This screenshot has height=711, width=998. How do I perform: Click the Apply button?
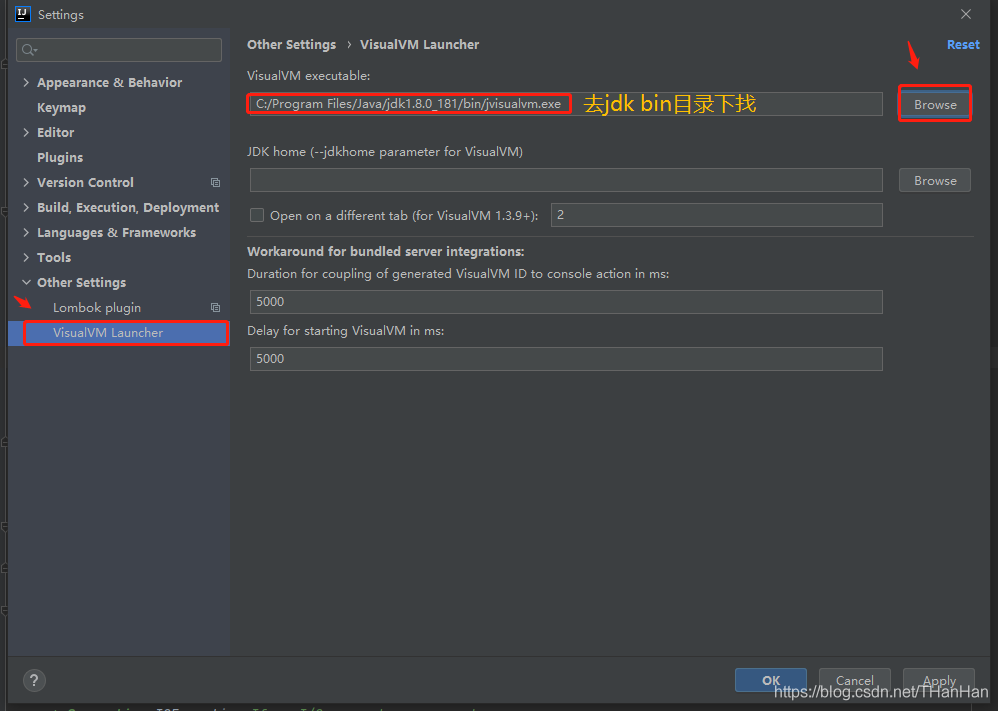pos(939,680)
